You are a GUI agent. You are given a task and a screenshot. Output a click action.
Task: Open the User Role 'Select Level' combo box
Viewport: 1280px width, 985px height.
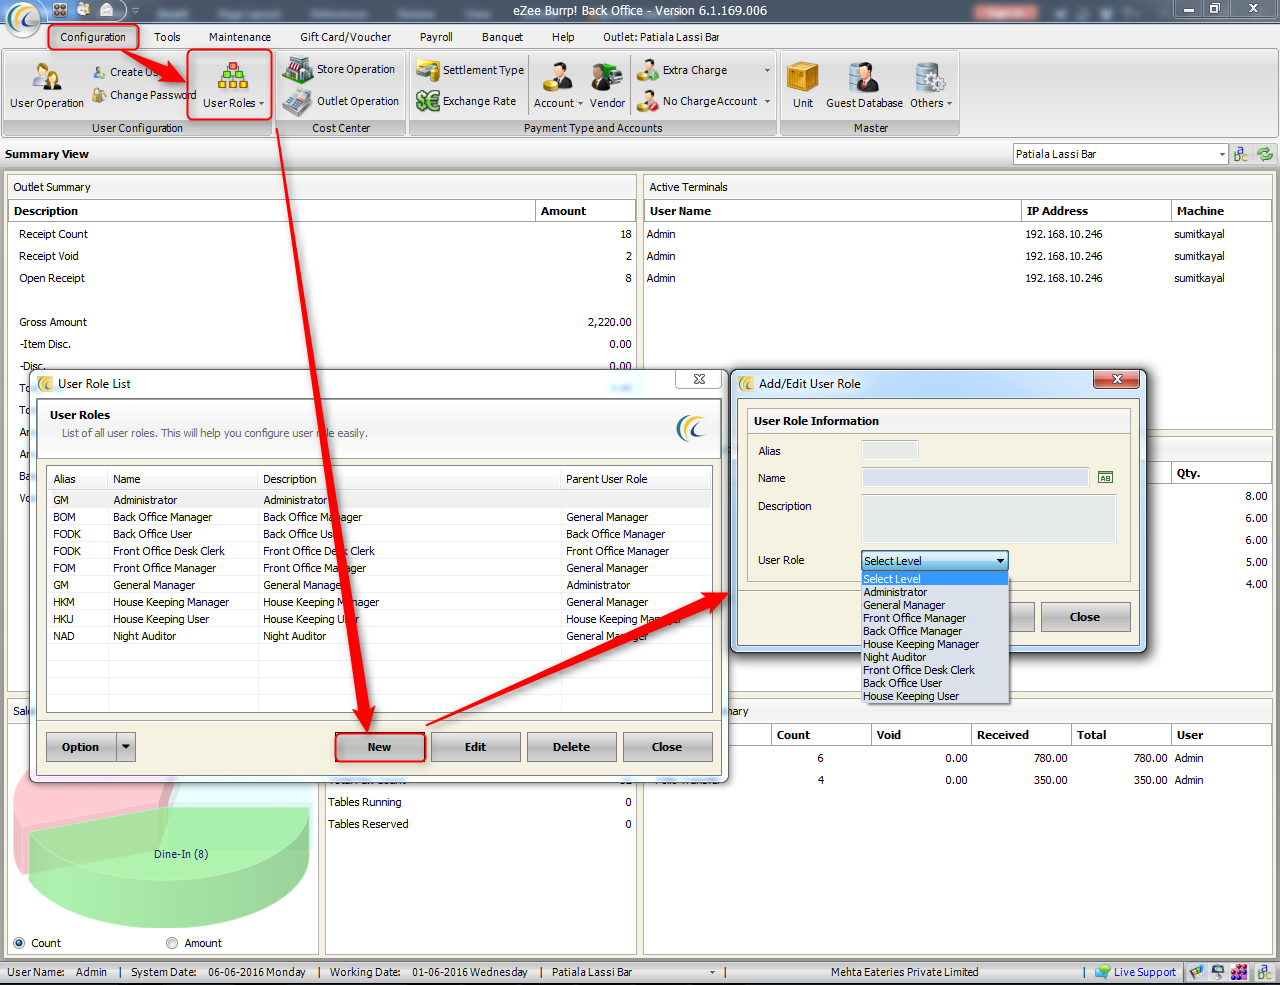[x=935, y=561]
